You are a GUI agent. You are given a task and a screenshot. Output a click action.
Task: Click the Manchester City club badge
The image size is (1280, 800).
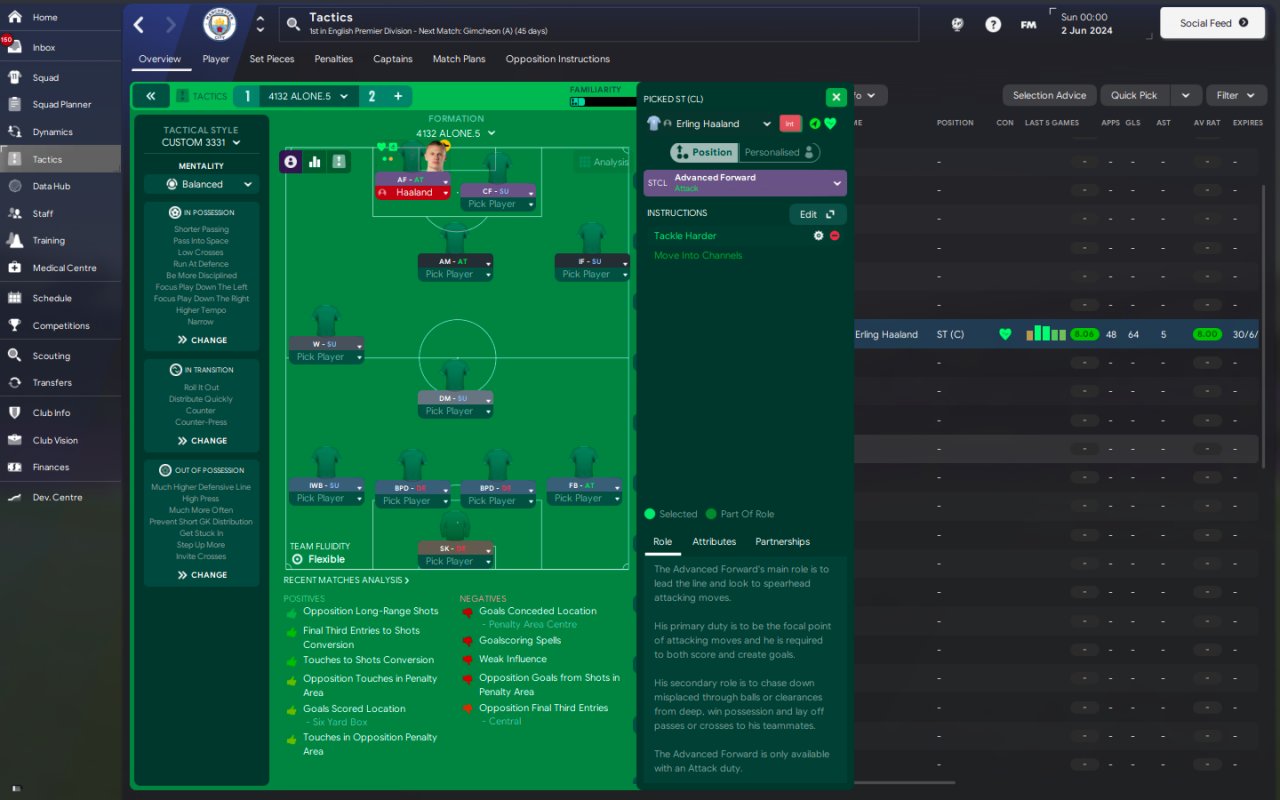pyautogui.click(x=219, y=24)
